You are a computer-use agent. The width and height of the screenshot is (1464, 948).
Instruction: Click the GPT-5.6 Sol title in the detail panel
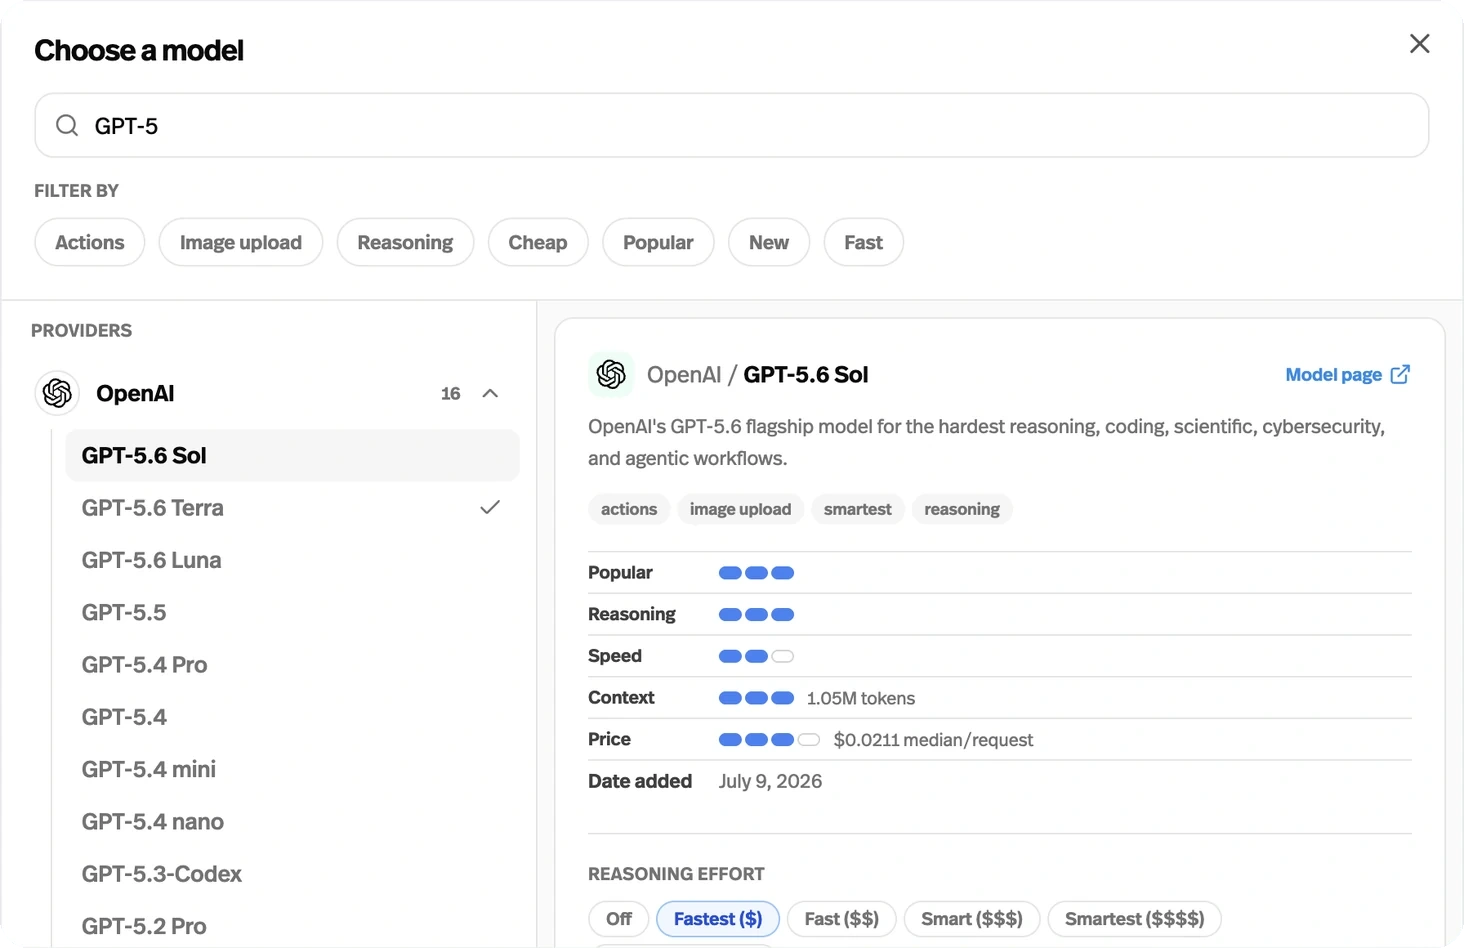tap(806, 374)
